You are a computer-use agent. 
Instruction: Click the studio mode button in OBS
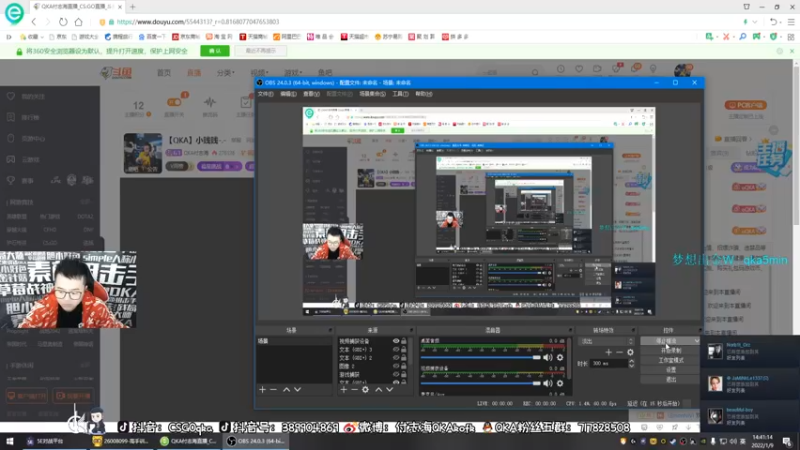pyautogui.click(x=670, y=360)
